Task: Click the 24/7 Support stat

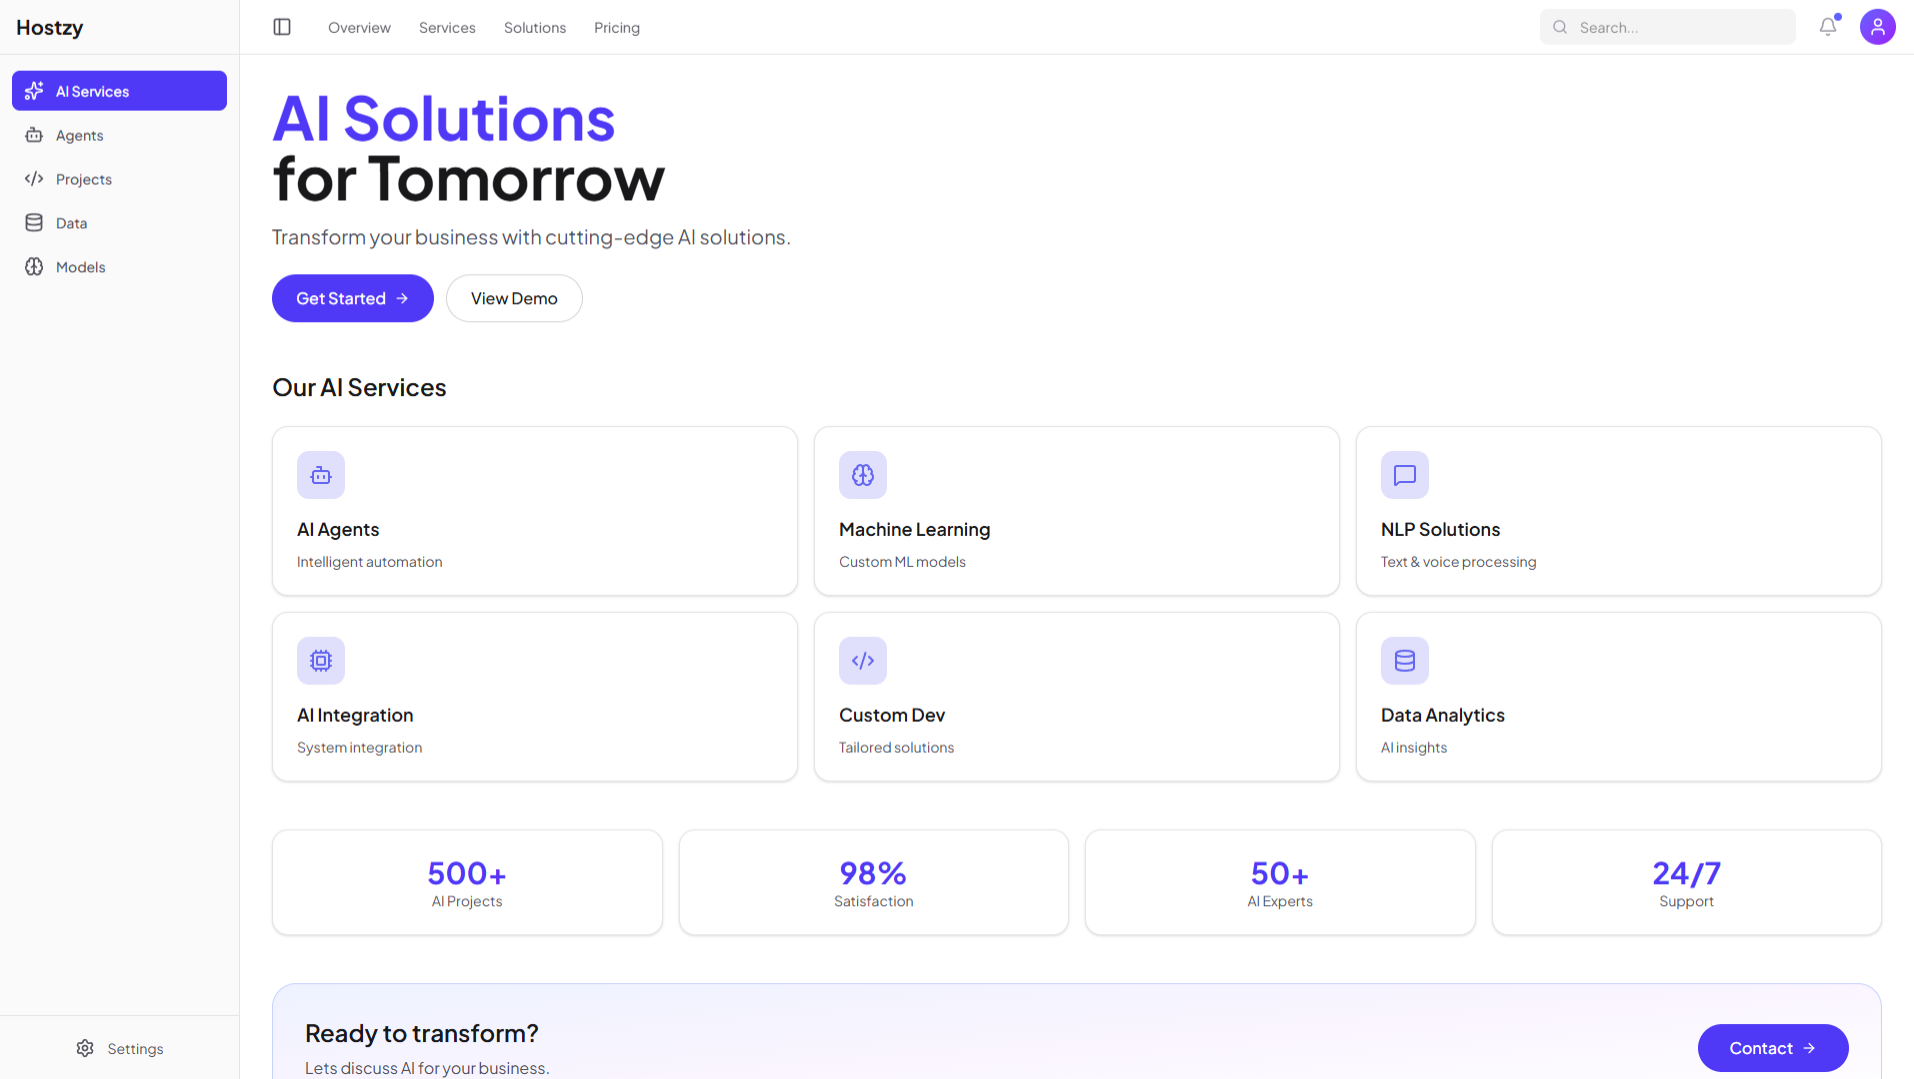Action: pos(1686,882)
